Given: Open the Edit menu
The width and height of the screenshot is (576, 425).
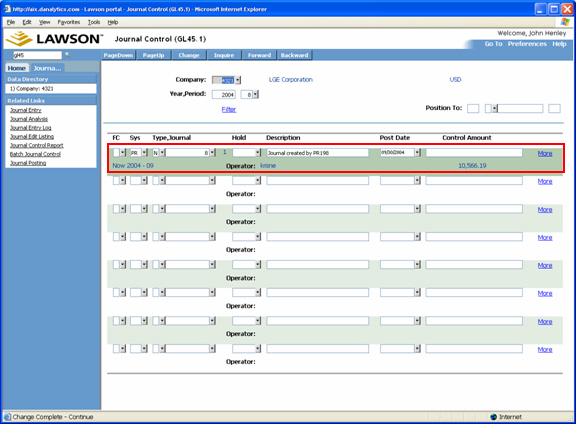Looking at the screenshot, I should [27, 22].
